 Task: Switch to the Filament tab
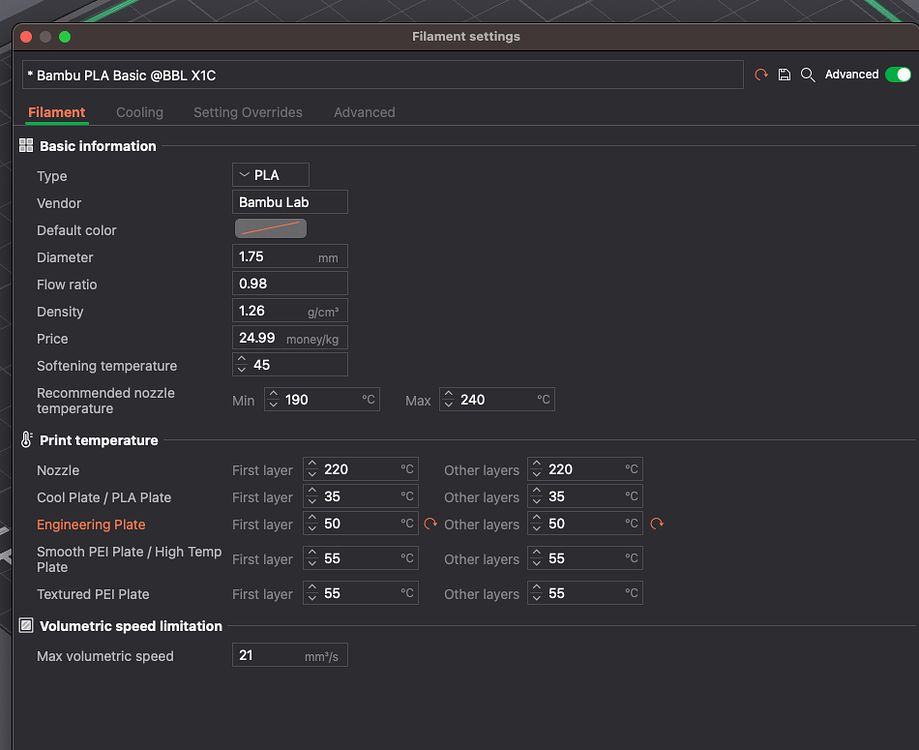pos(57,112)
